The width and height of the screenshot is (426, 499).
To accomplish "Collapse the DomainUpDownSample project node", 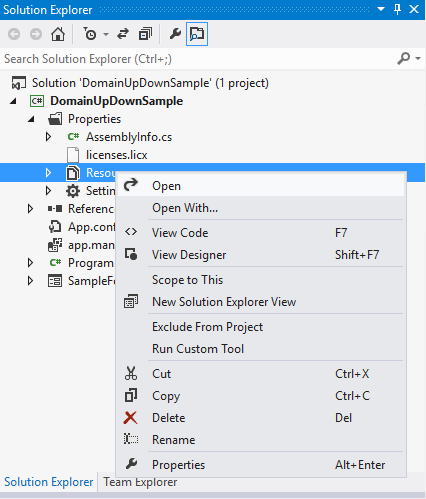I will [x=13, y=101].
